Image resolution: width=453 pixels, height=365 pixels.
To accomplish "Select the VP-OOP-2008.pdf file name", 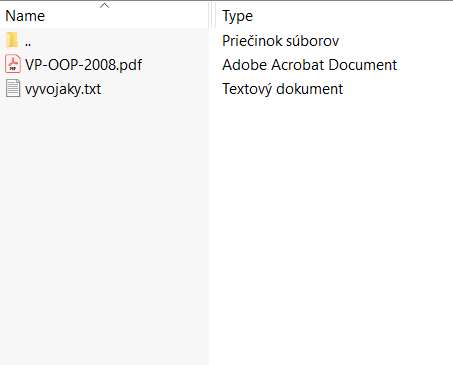I will tap(83, 65).
